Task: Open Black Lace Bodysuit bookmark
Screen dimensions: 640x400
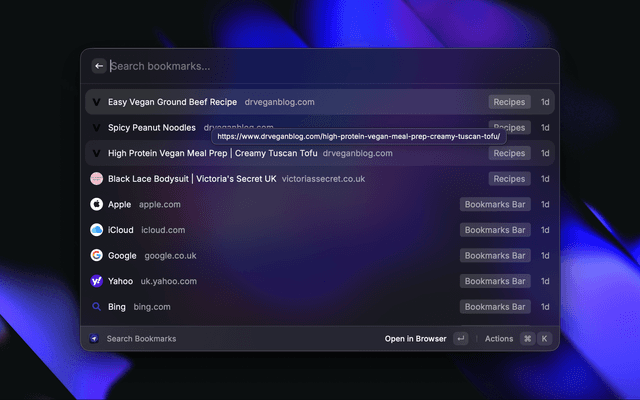Action: click(x=192, y=179)
